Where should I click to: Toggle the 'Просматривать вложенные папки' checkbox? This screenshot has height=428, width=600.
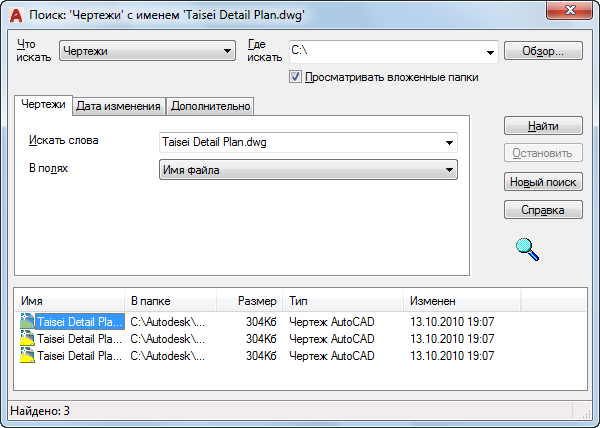[x=295, y=77]
